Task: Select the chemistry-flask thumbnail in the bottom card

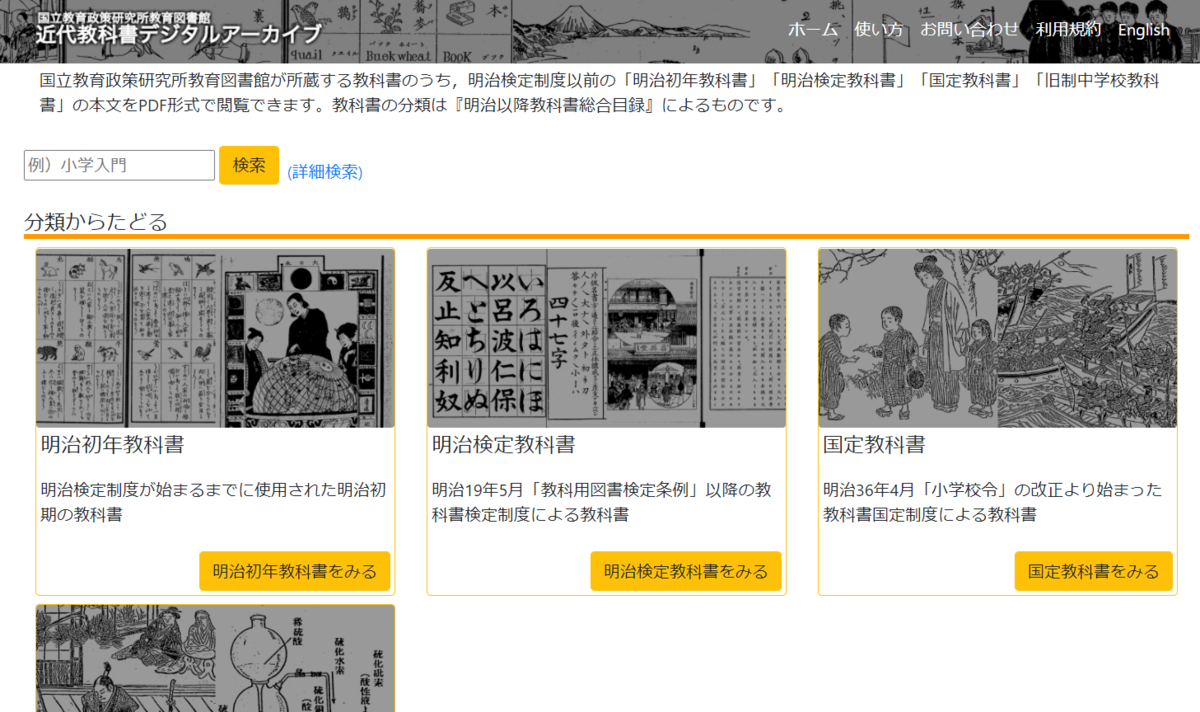Action: pyautogui.click(x=215, y=658)
